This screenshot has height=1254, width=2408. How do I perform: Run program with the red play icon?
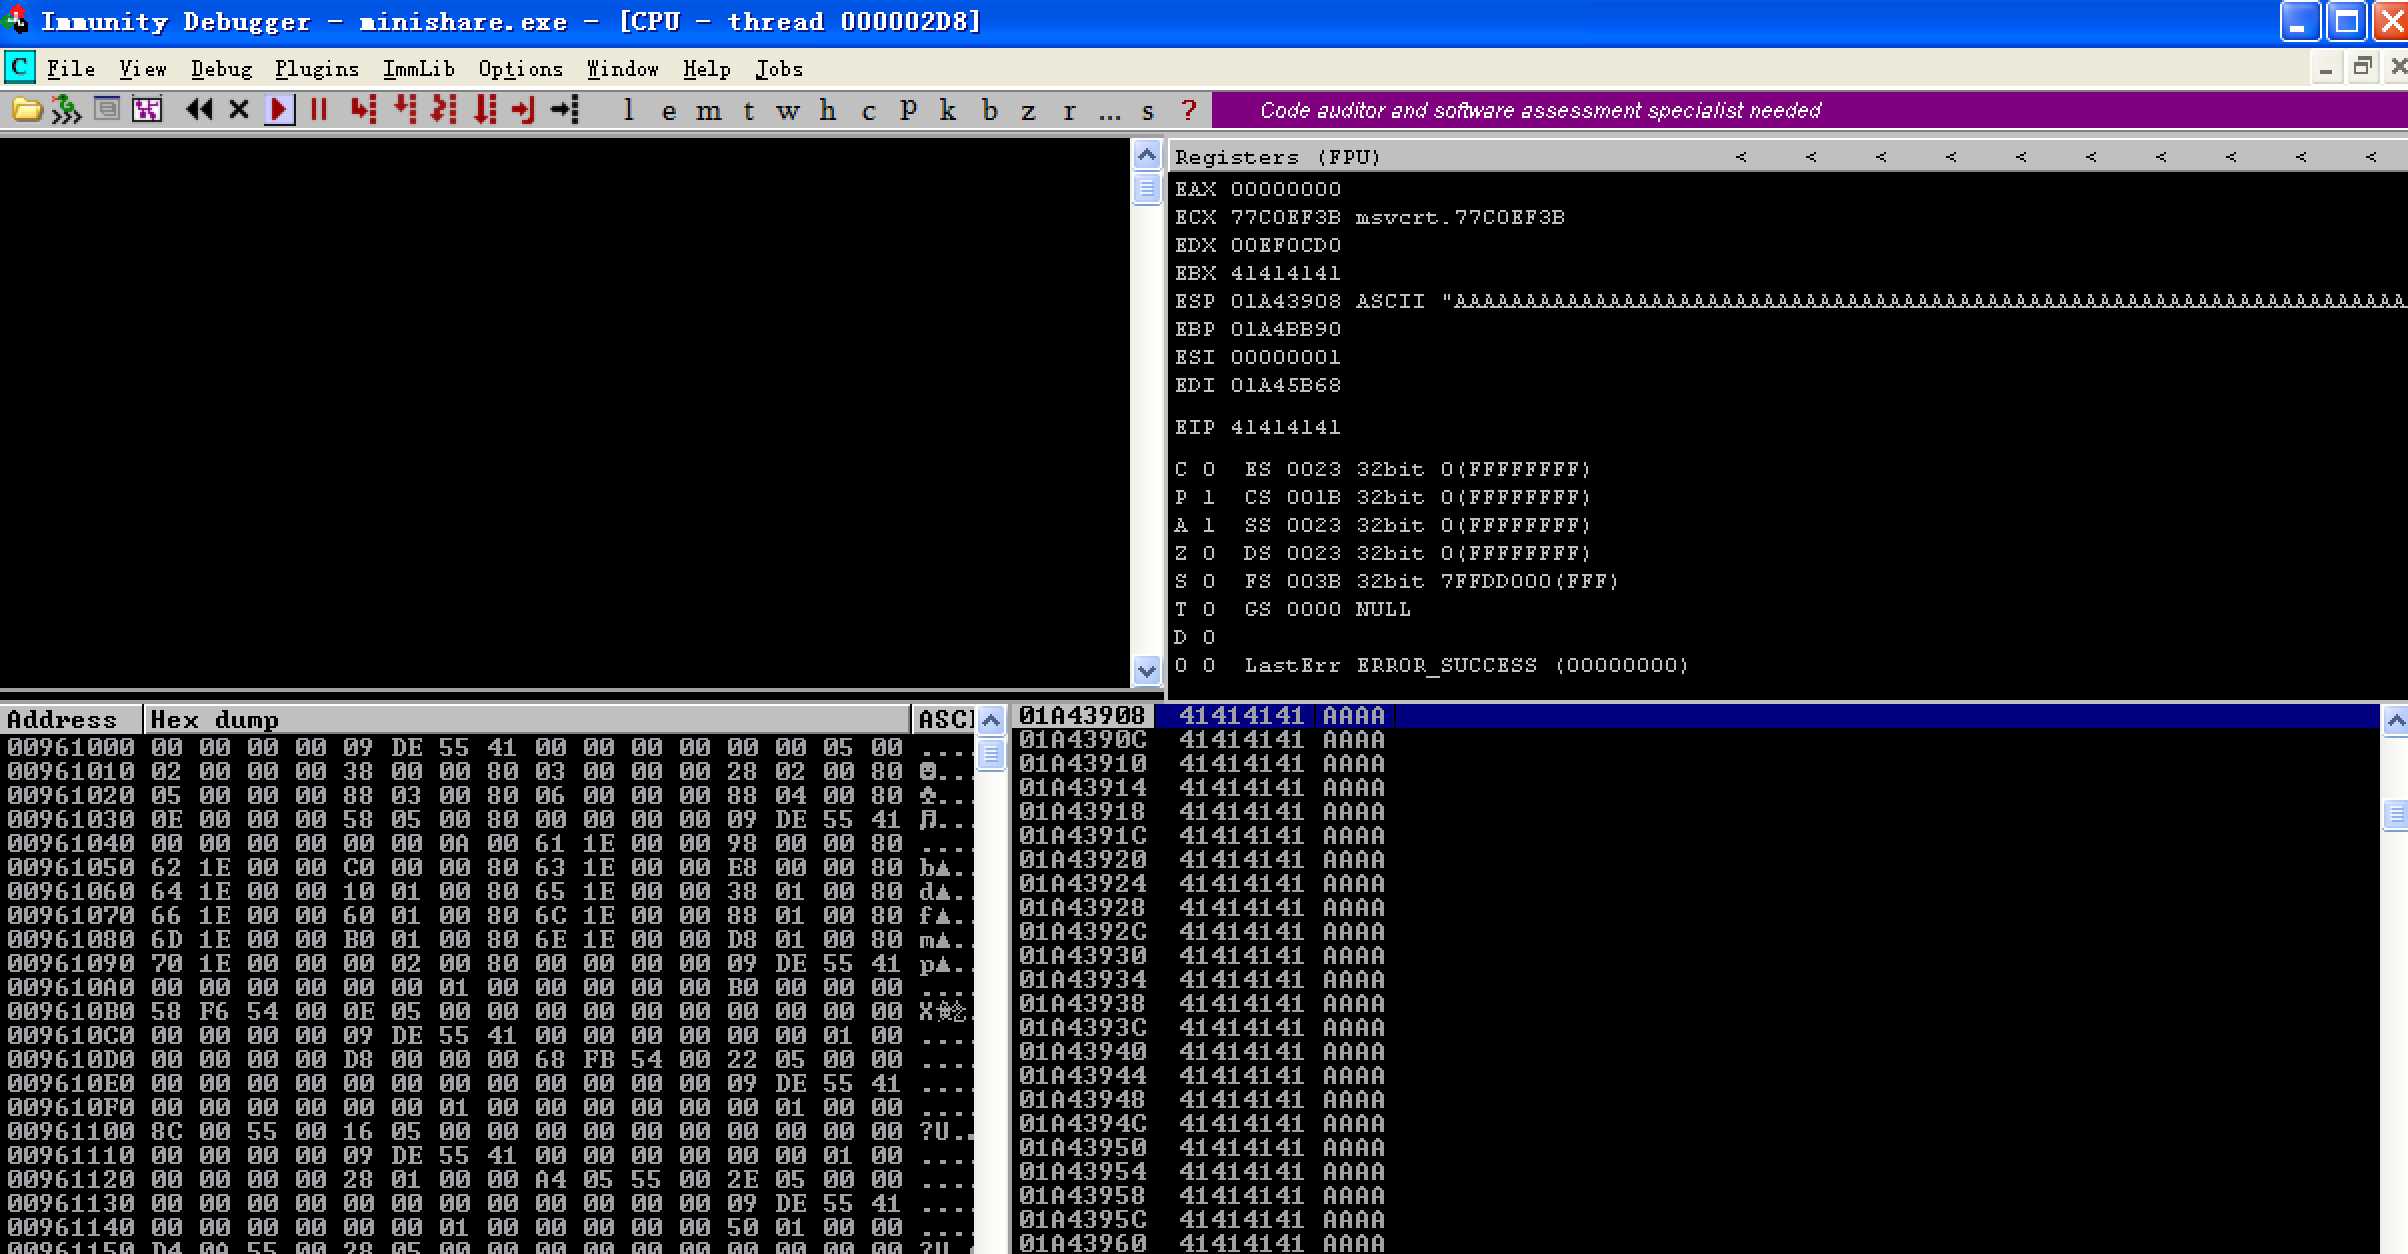point(279,110)
